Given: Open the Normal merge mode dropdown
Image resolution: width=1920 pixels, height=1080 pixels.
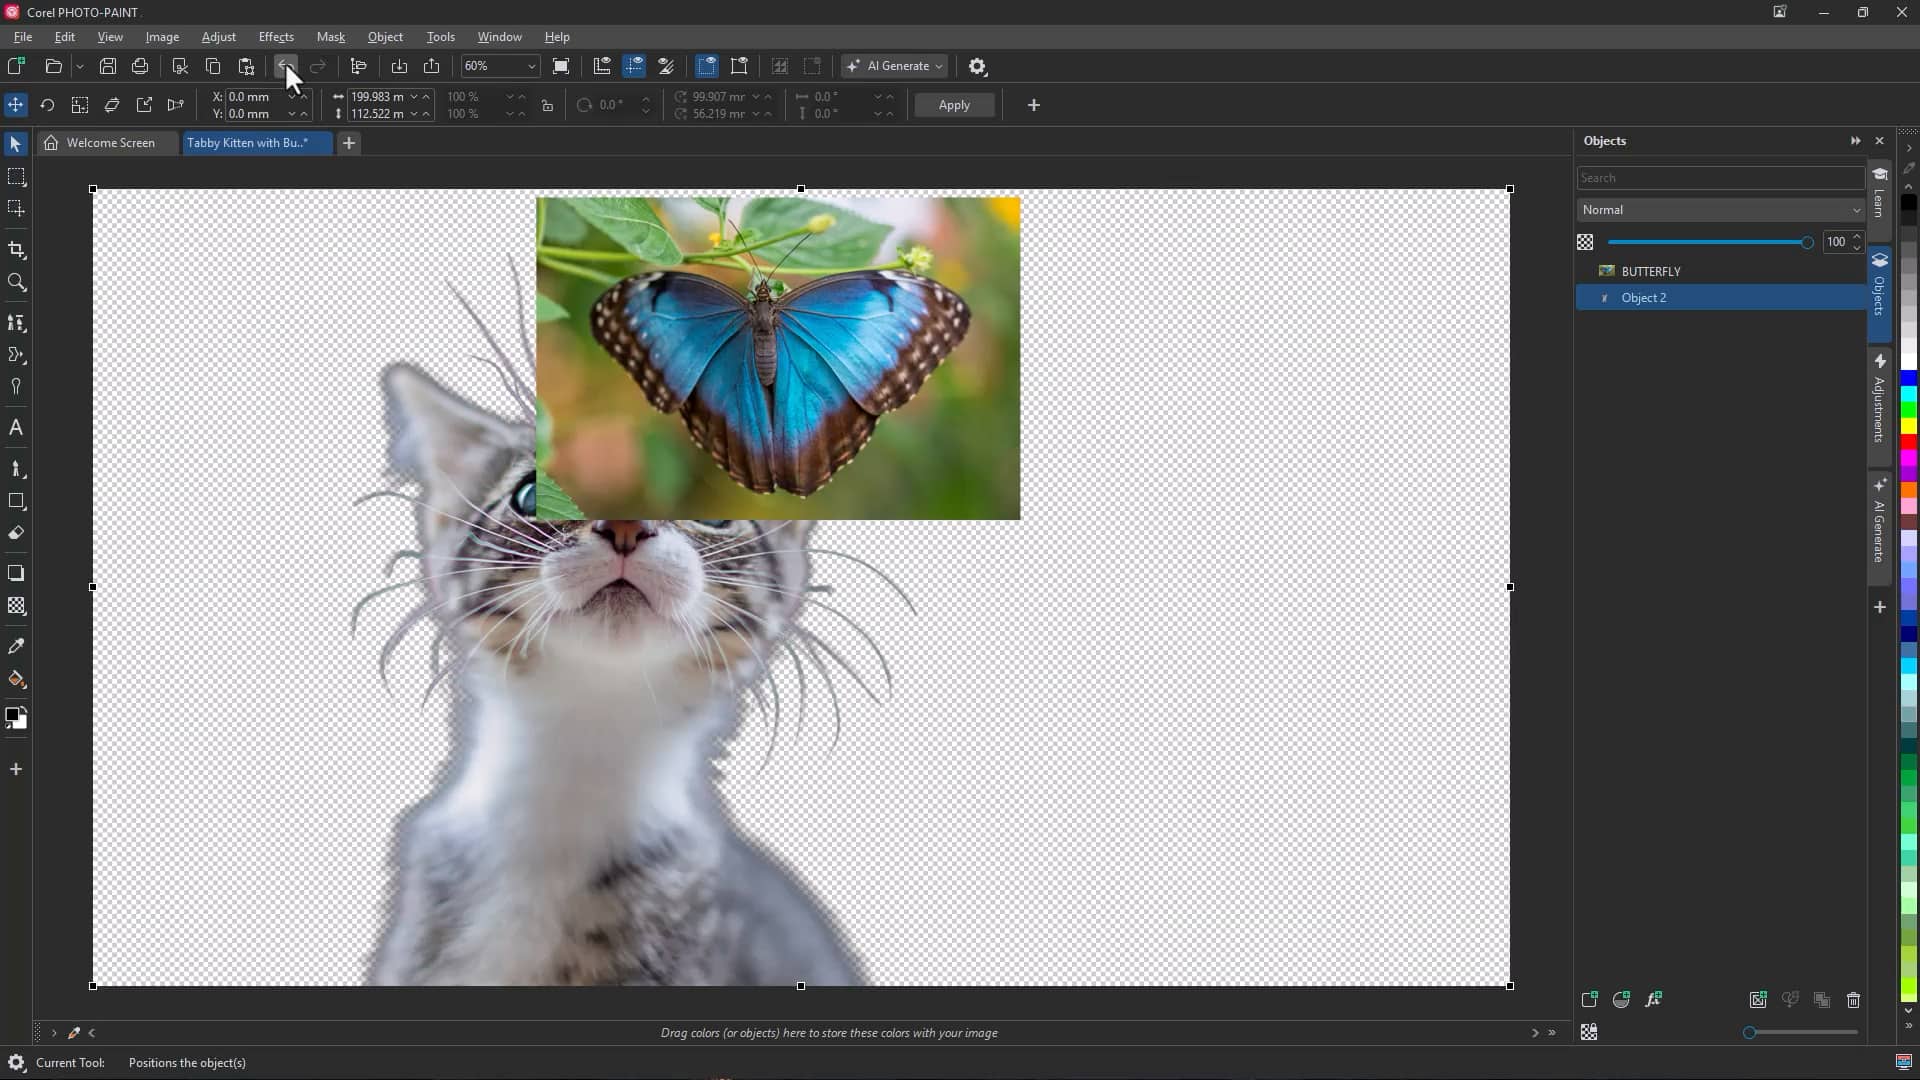Looking at the screenshot, I should [x=1720, y=210].
